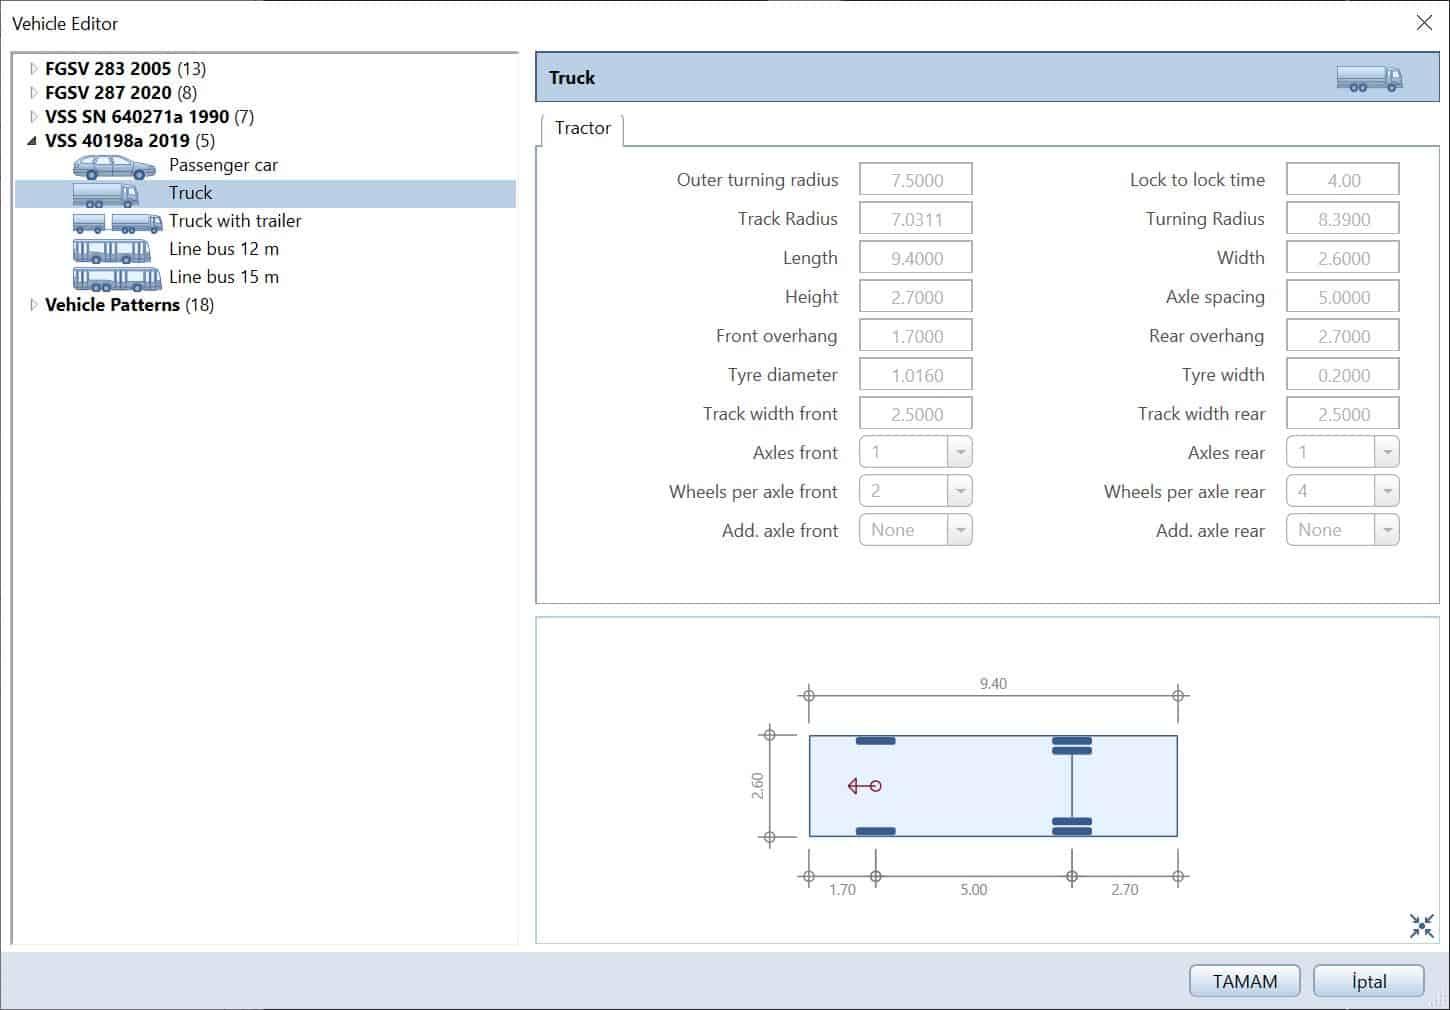1450x1010 pixels.
Task: Click the red steering arrow in diagram
Action: click(x=864, y=786)
